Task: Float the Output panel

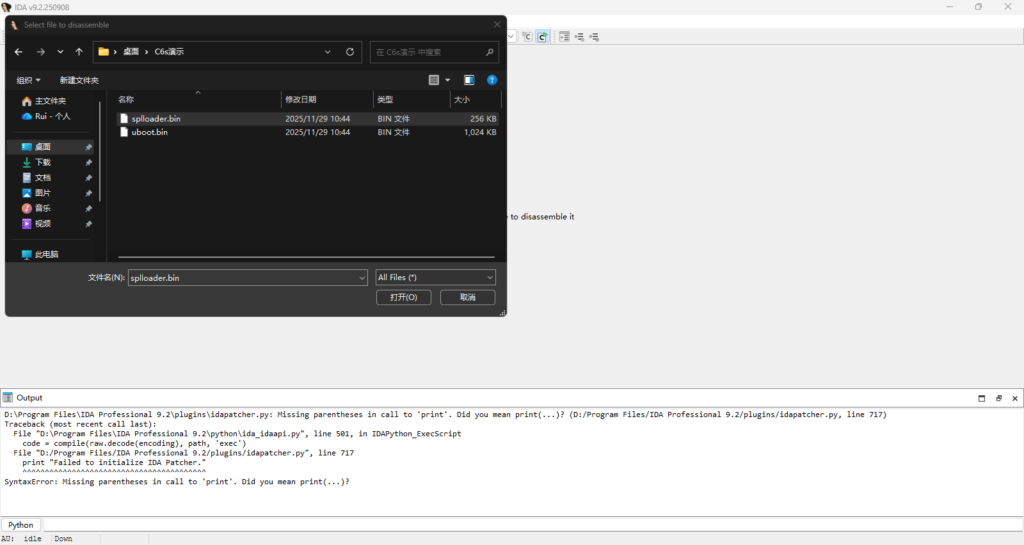Action: pos(998,398)
